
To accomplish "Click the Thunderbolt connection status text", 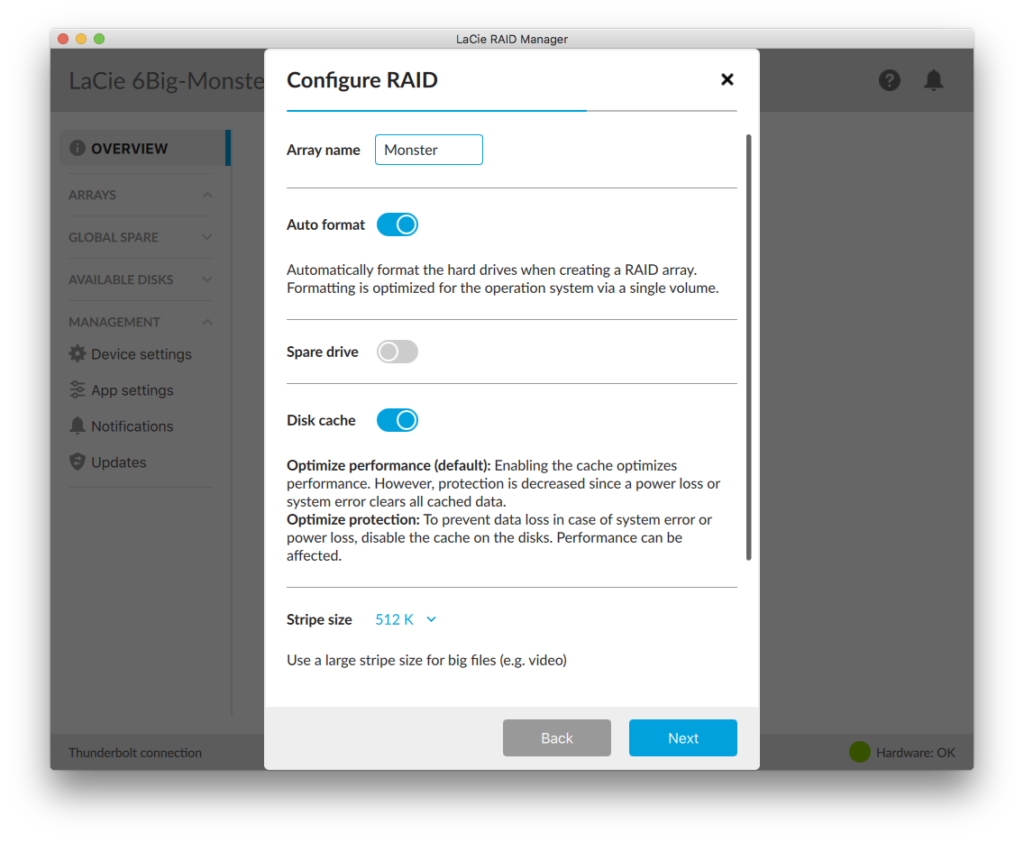I will tap(135, 753).
